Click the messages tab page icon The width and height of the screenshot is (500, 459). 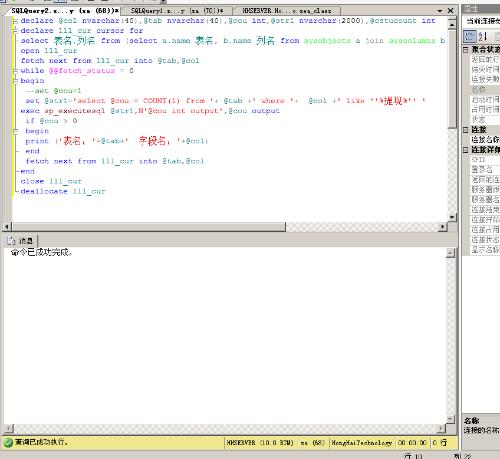(11, 240)
